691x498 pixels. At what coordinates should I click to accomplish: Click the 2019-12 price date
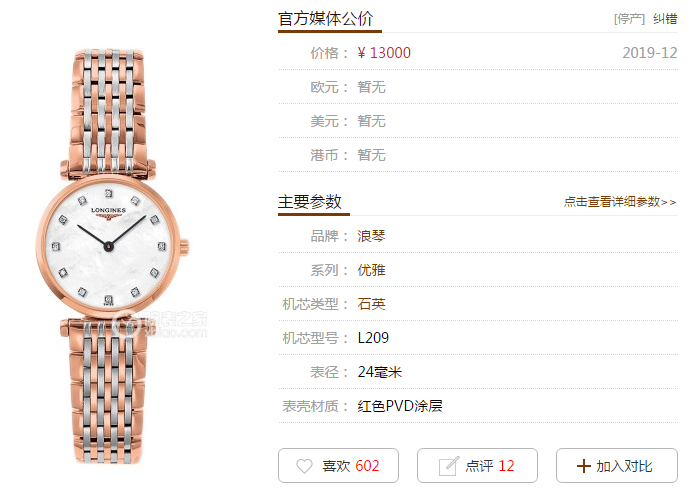650,53
